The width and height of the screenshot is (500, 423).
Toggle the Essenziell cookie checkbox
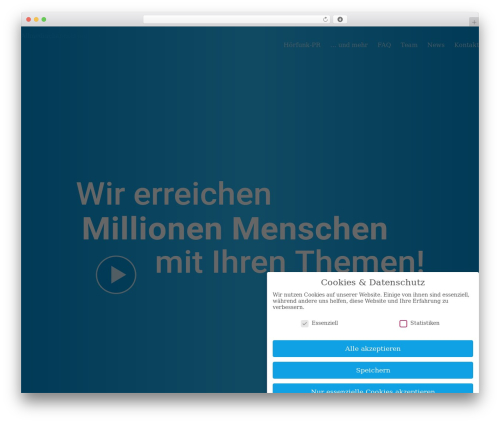[x=305, y=323]
